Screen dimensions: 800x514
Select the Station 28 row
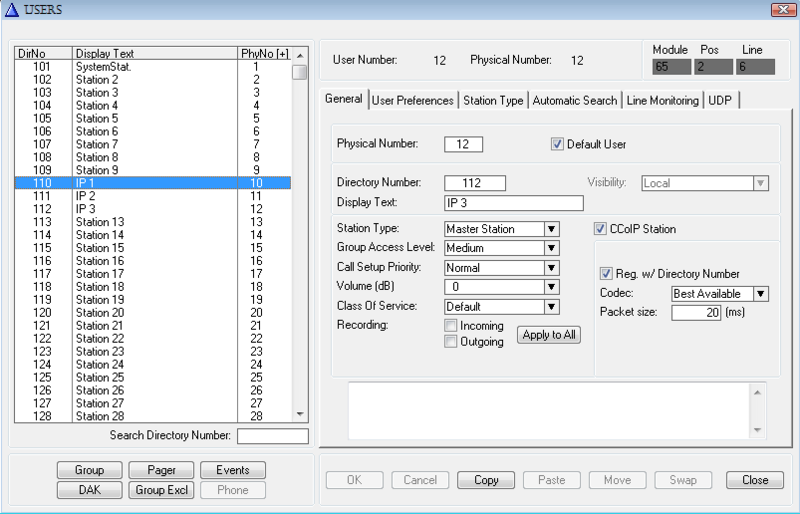click(x=153, y=416)
